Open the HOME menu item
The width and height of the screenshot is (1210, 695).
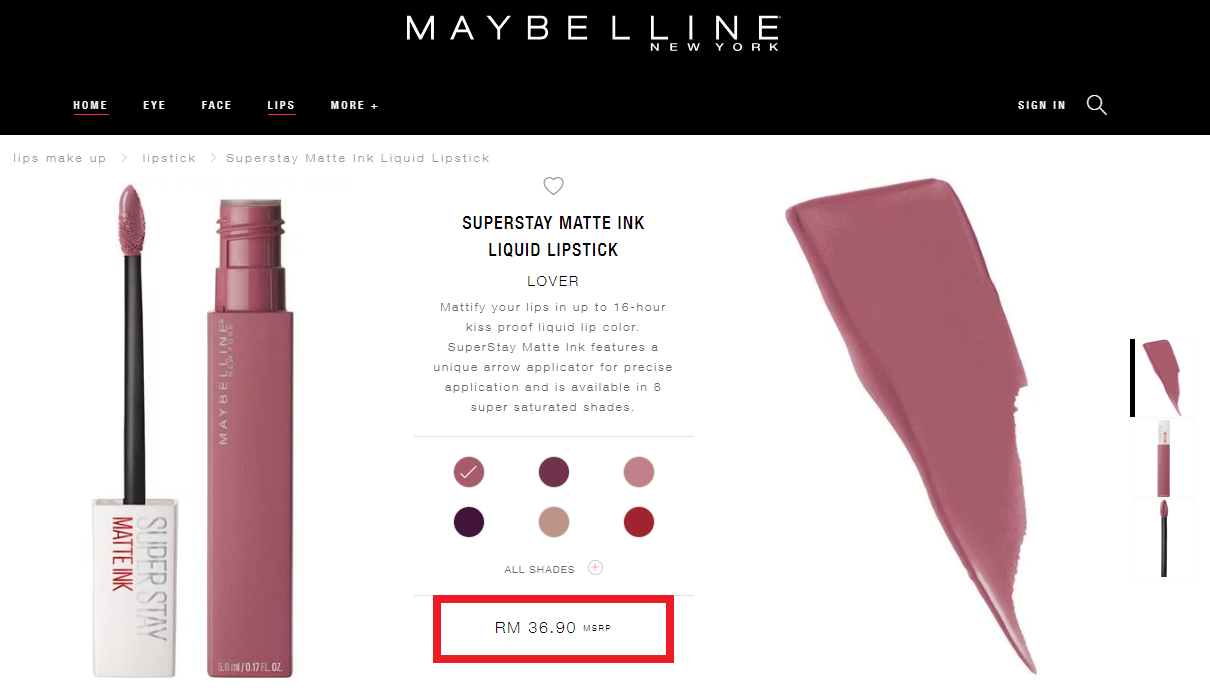coord(90,105)
